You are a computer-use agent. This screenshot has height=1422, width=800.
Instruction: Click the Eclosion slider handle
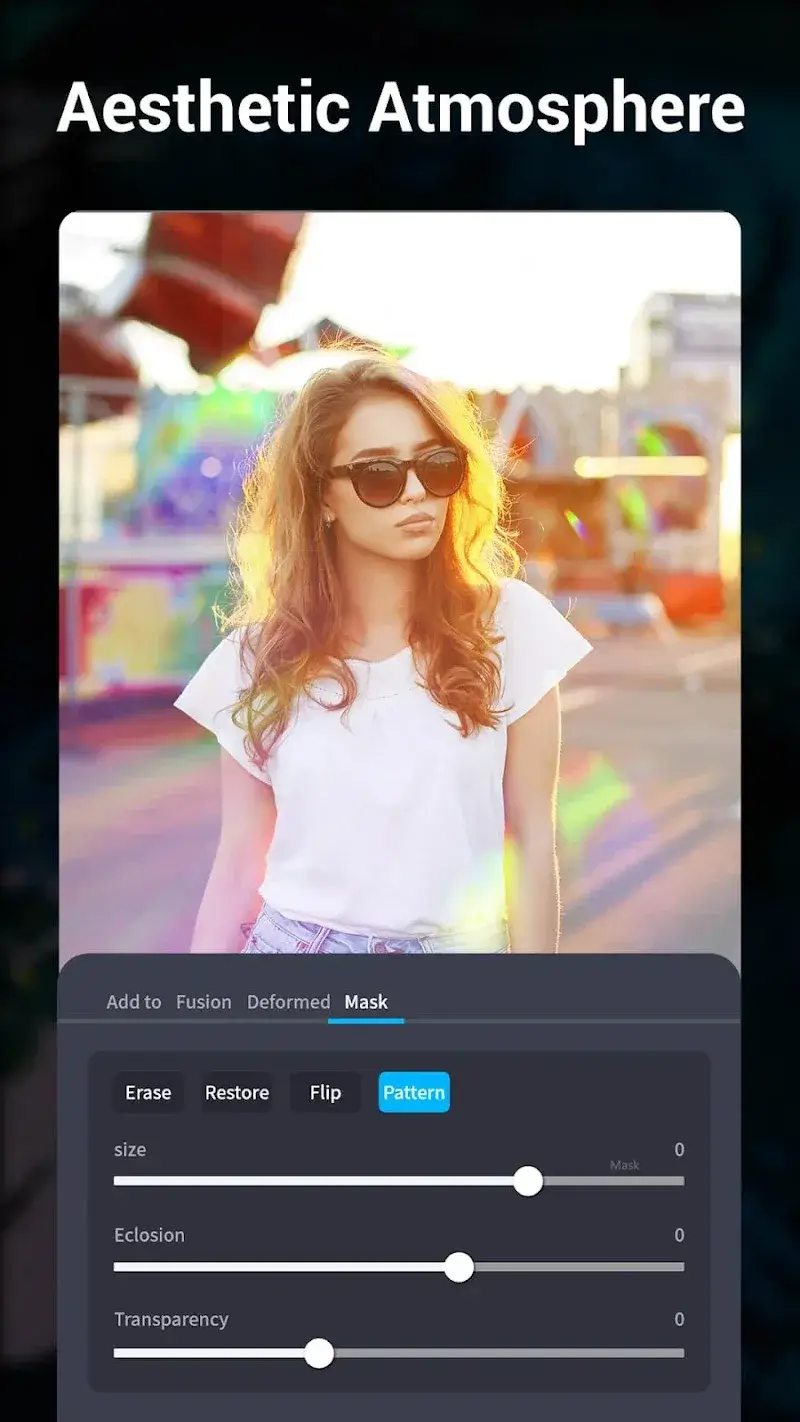[458, 1268]
